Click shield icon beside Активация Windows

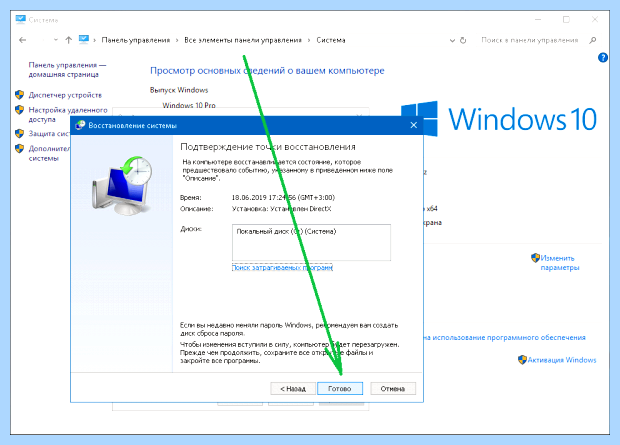522,360
